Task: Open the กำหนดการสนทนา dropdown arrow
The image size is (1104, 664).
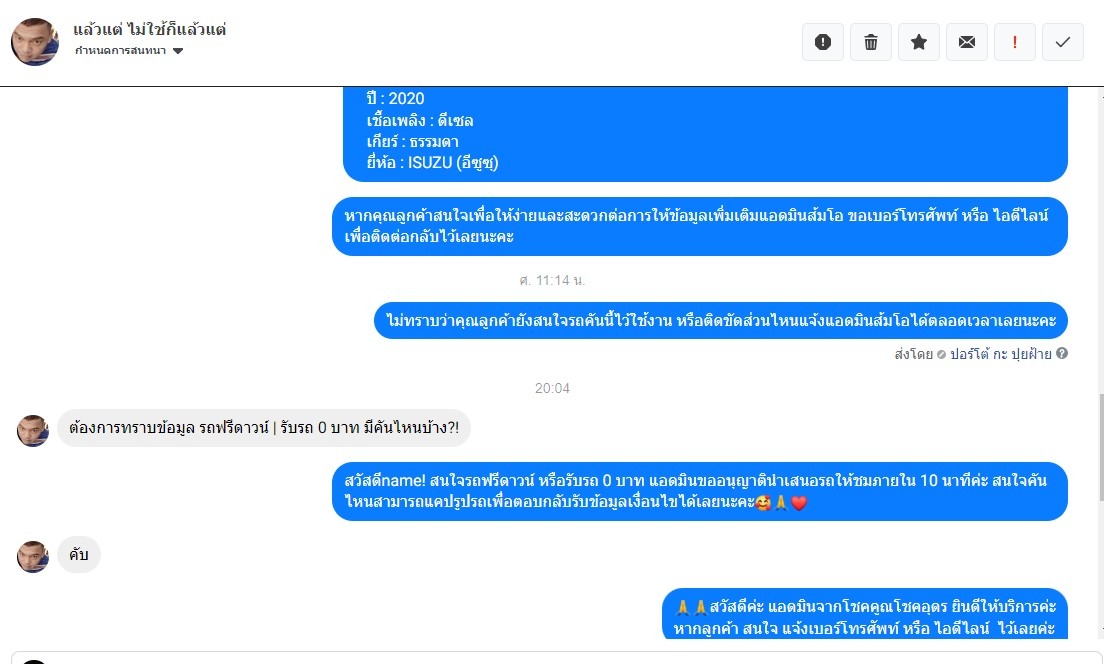Action: click(x=178, y=51)
